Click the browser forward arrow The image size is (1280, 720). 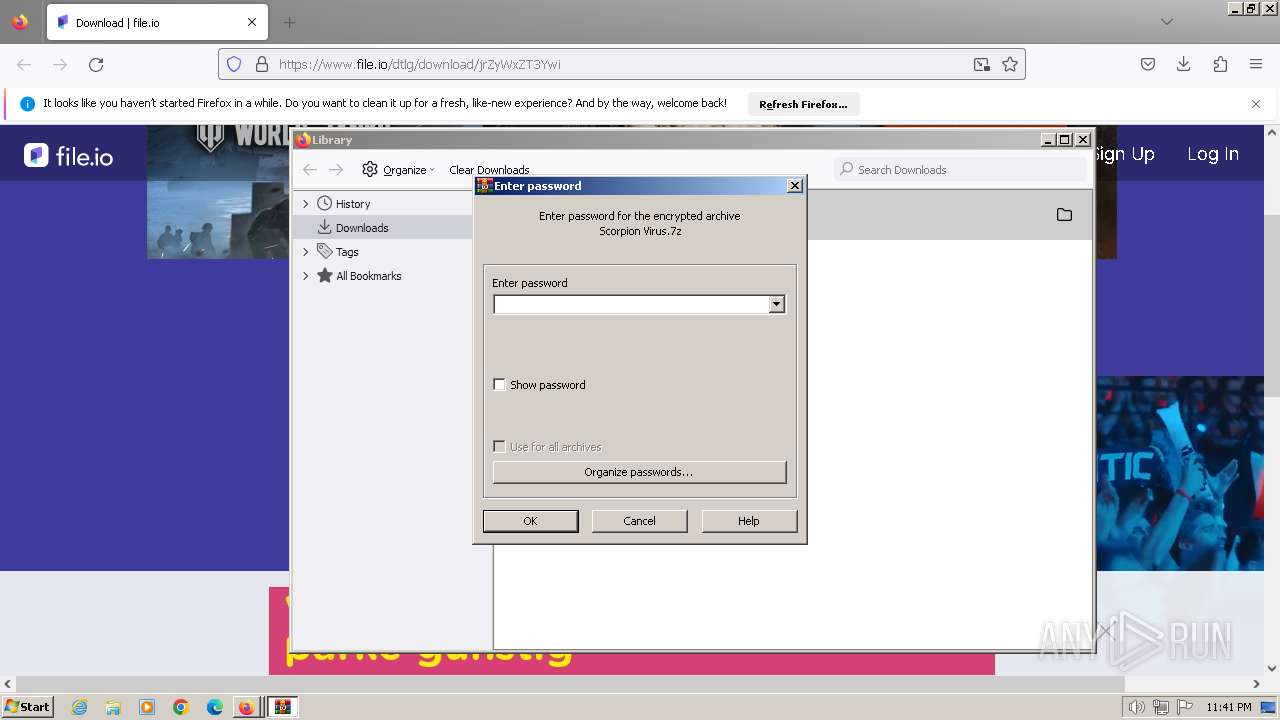[x=60, y=64]
